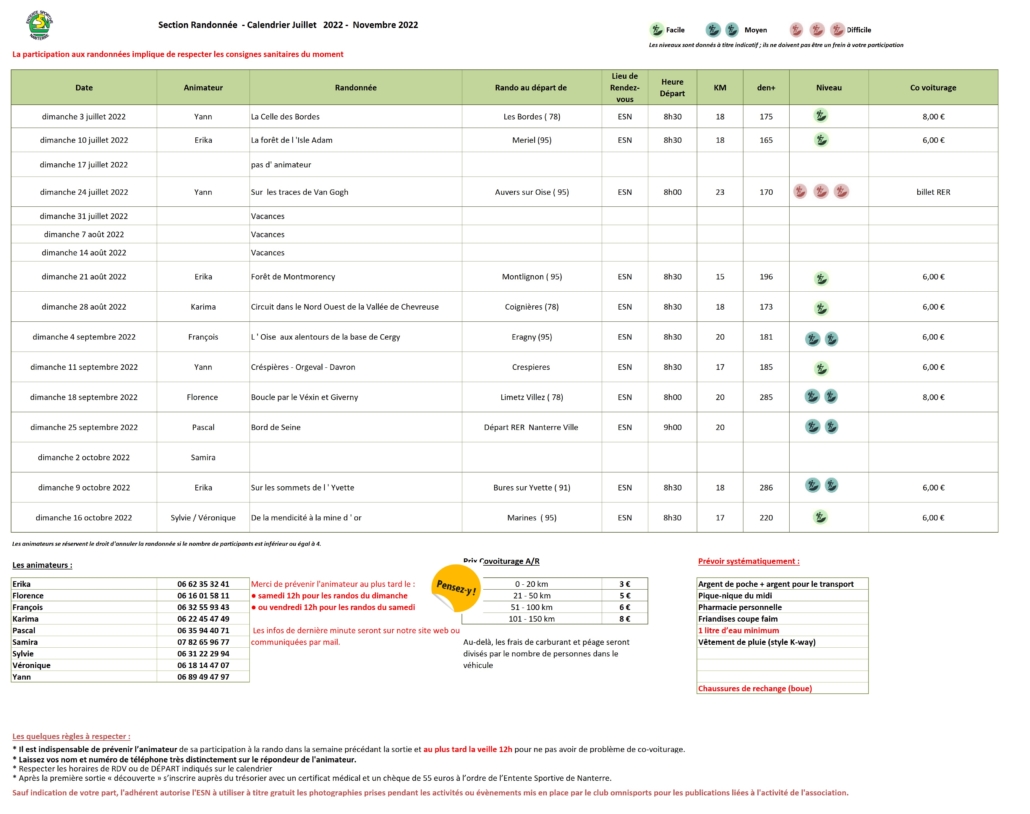The height and width of the screenshot is (814, 1030).
Task: Click the 'KM' column header
Action: click(720, 87)
